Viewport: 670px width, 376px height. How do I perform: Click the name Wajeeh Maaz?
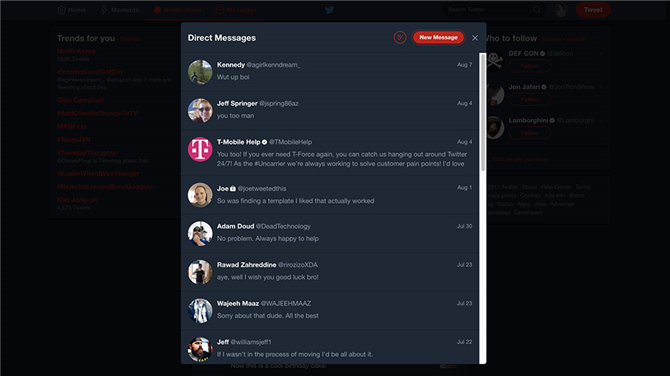[x=238, y=303]
